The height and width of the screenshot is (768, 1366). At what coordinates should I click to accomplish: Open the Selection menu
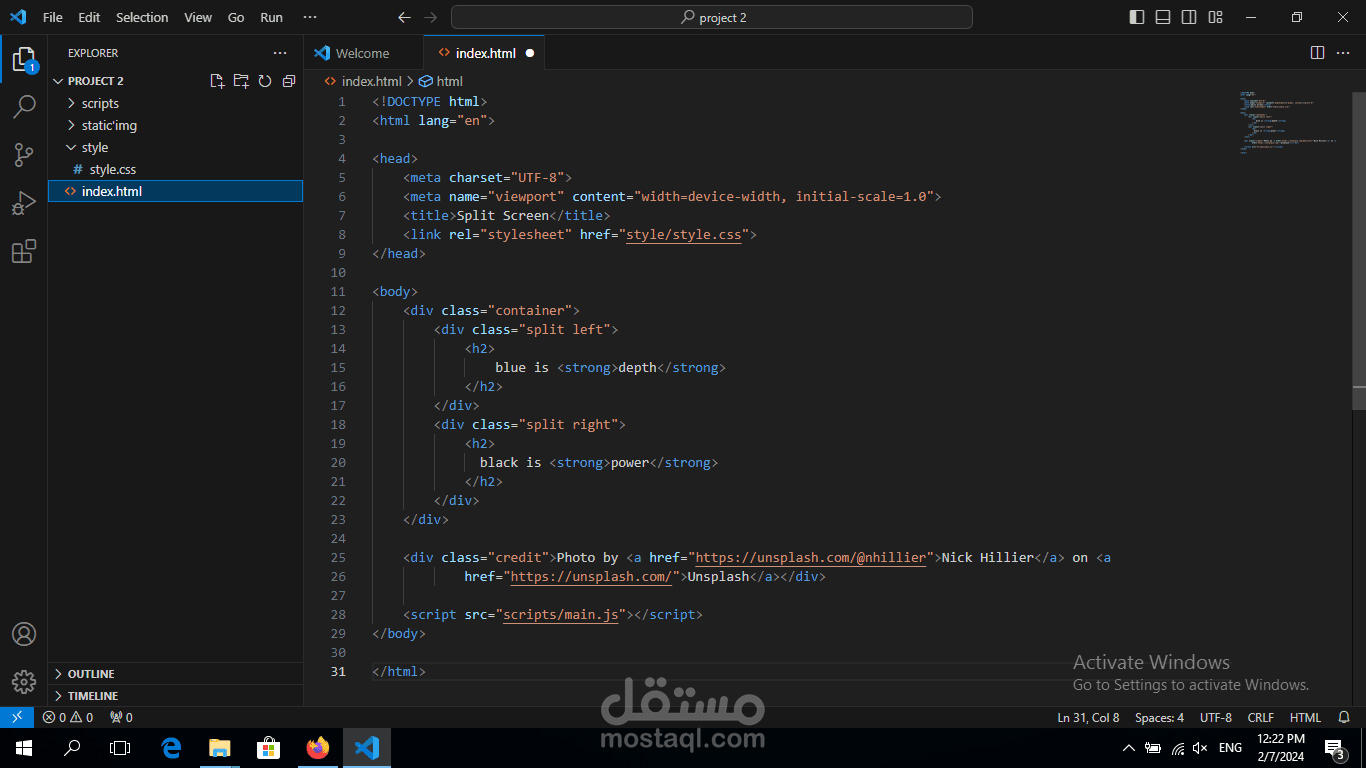142,17
